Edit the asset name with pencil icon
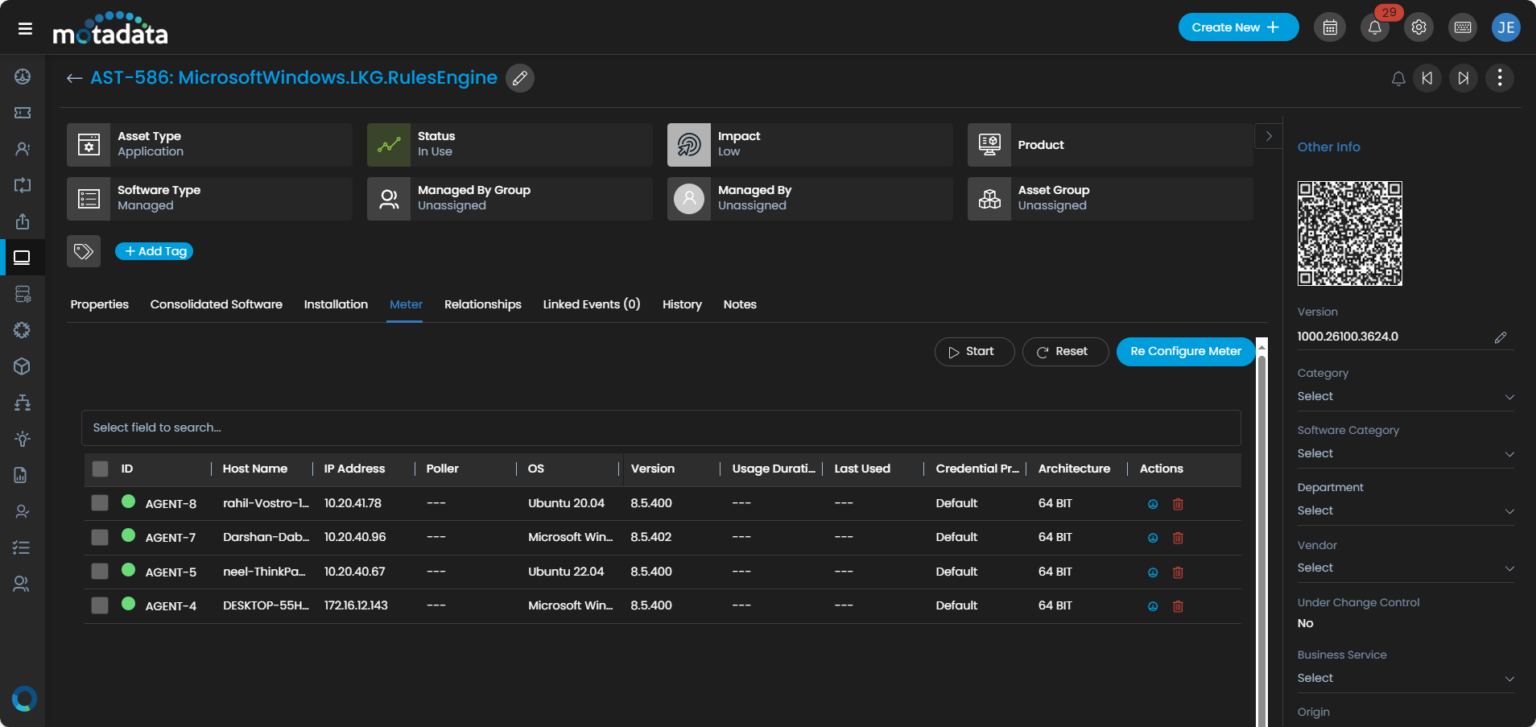This screenshot has height=727, width=1536. (x=519, y=78)
